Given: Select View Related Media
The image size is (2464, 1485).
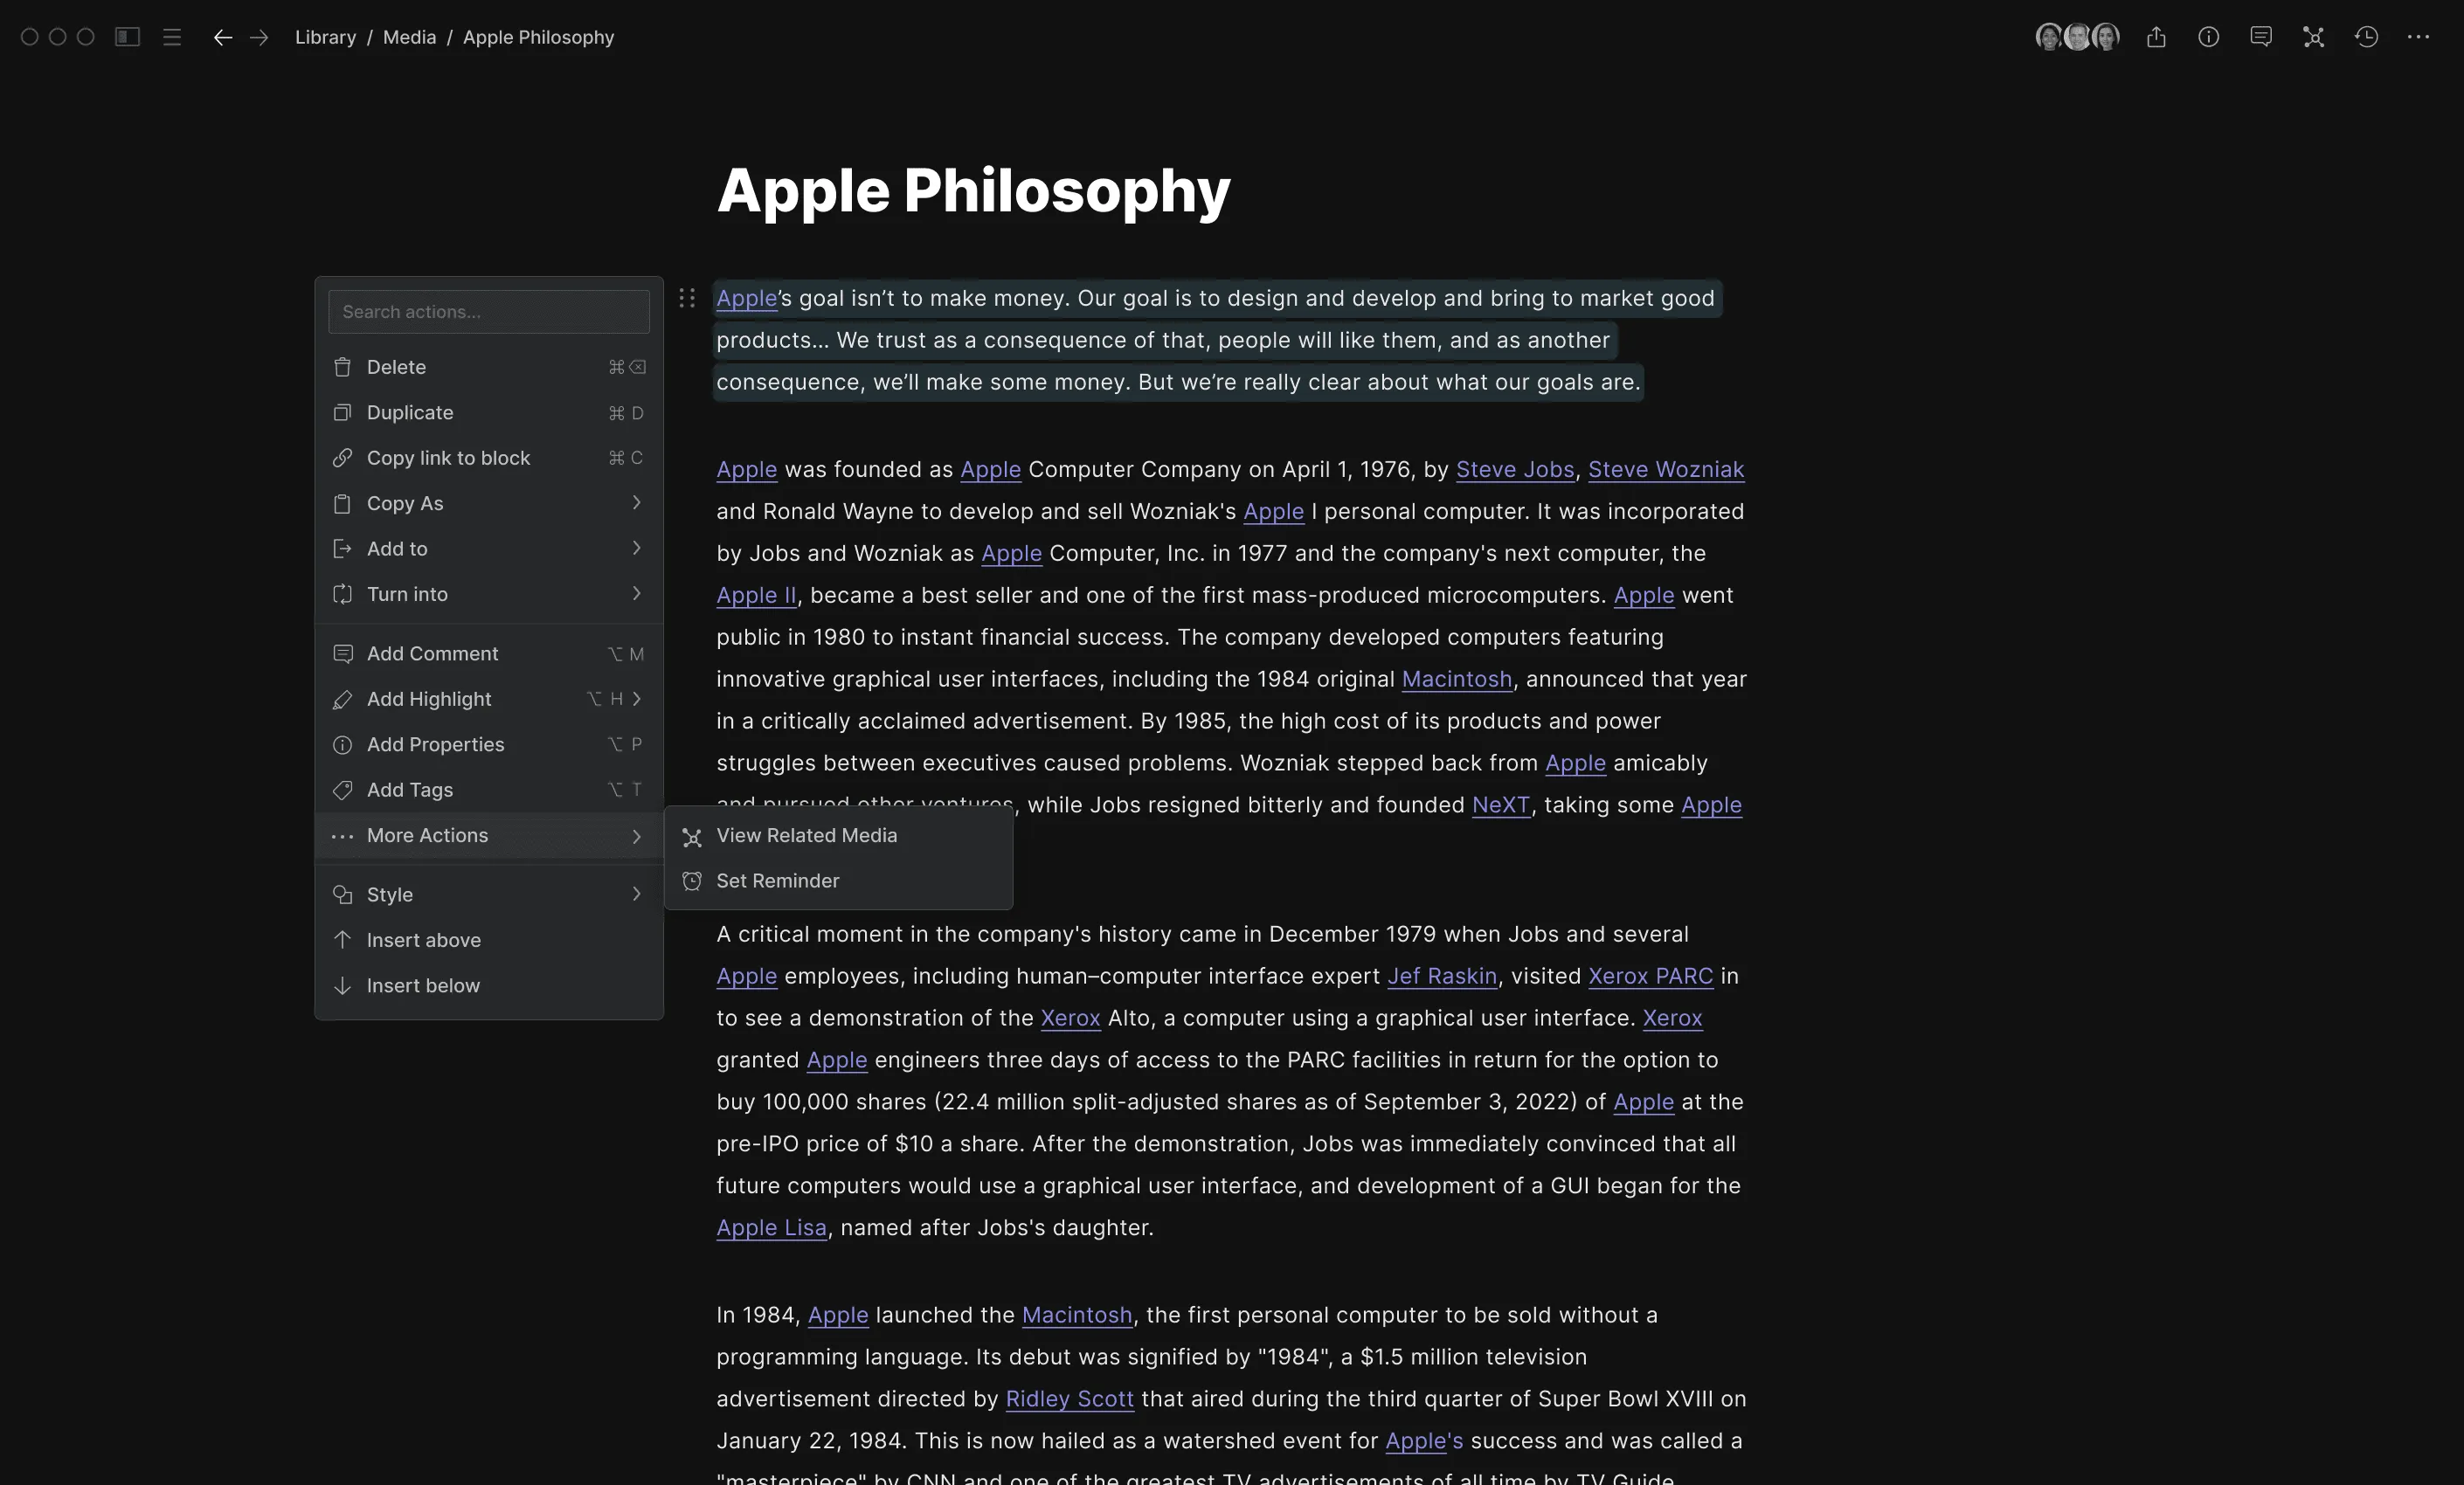Looking at the screenshot, I should tap(838, 835).
